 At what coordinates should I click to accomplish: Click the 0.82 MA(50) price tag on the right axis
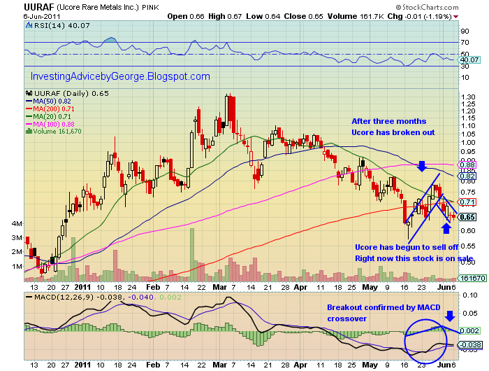(467, 176)
